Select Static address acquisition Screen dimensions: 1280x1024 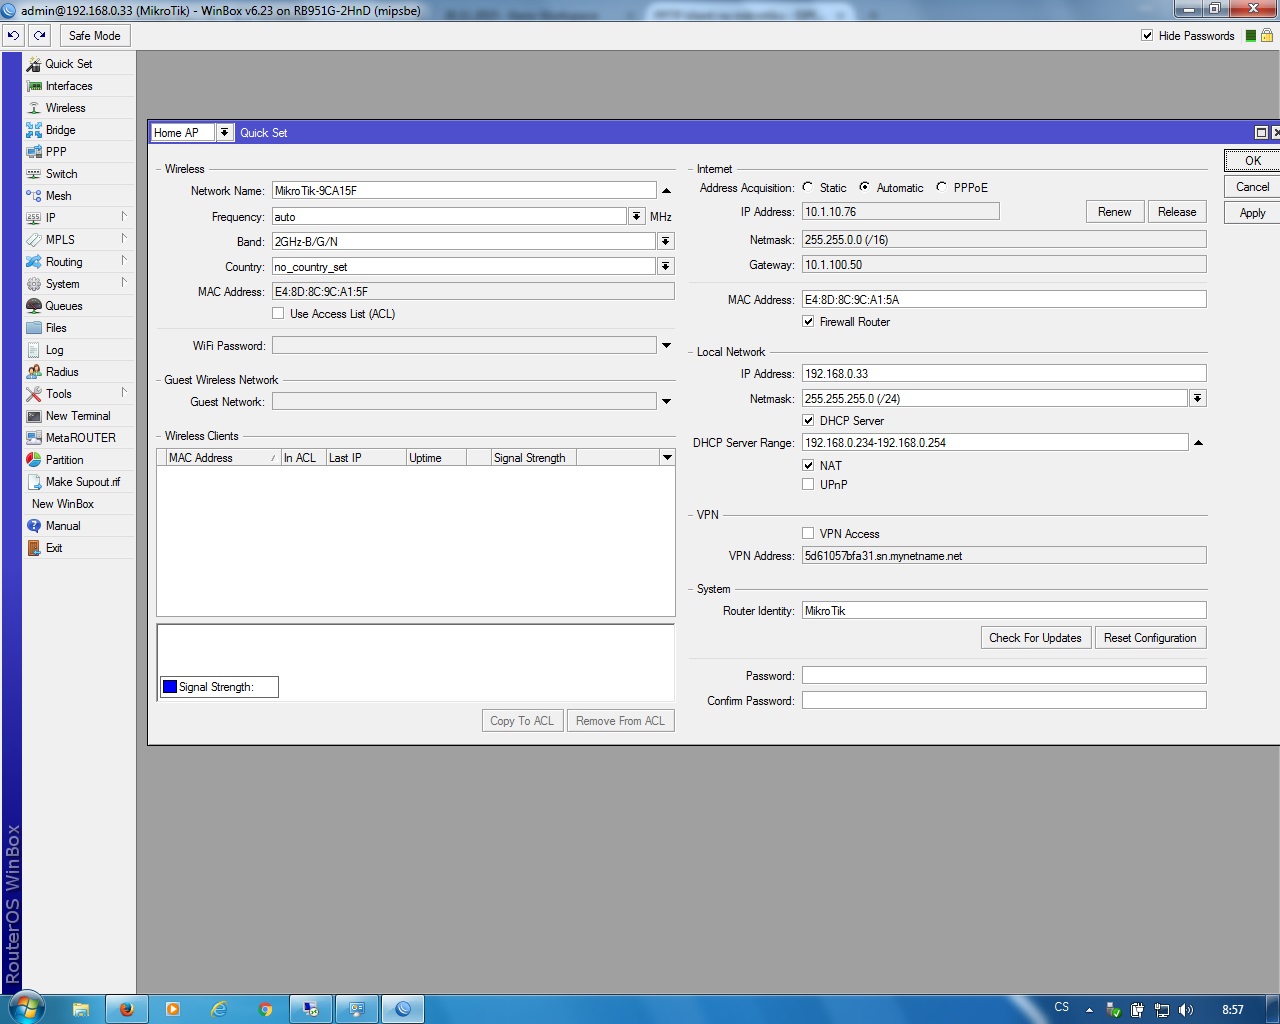(808, 187)
